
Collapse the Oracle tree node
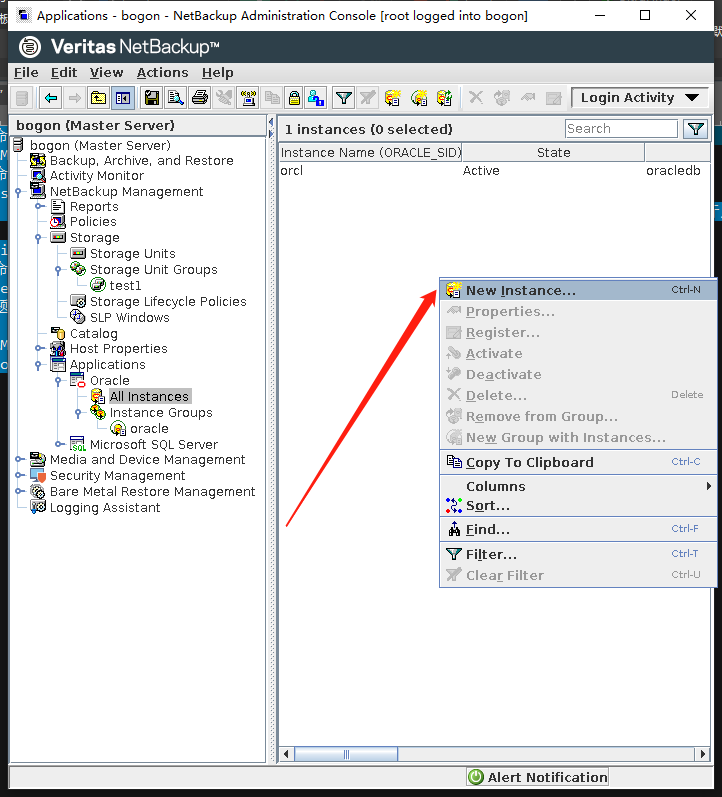[58, 381]
